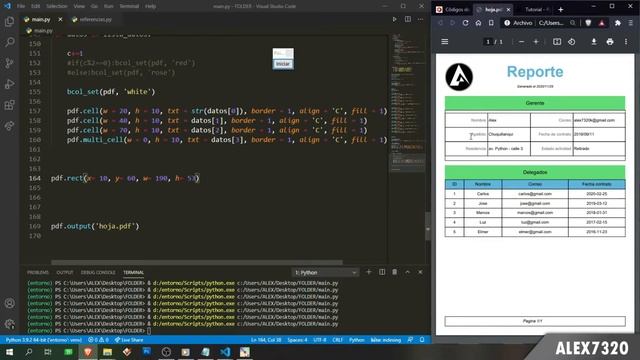Fit the PDF to page
The height and width of the screenshot is (360, 640).
[x=557, y=42]
